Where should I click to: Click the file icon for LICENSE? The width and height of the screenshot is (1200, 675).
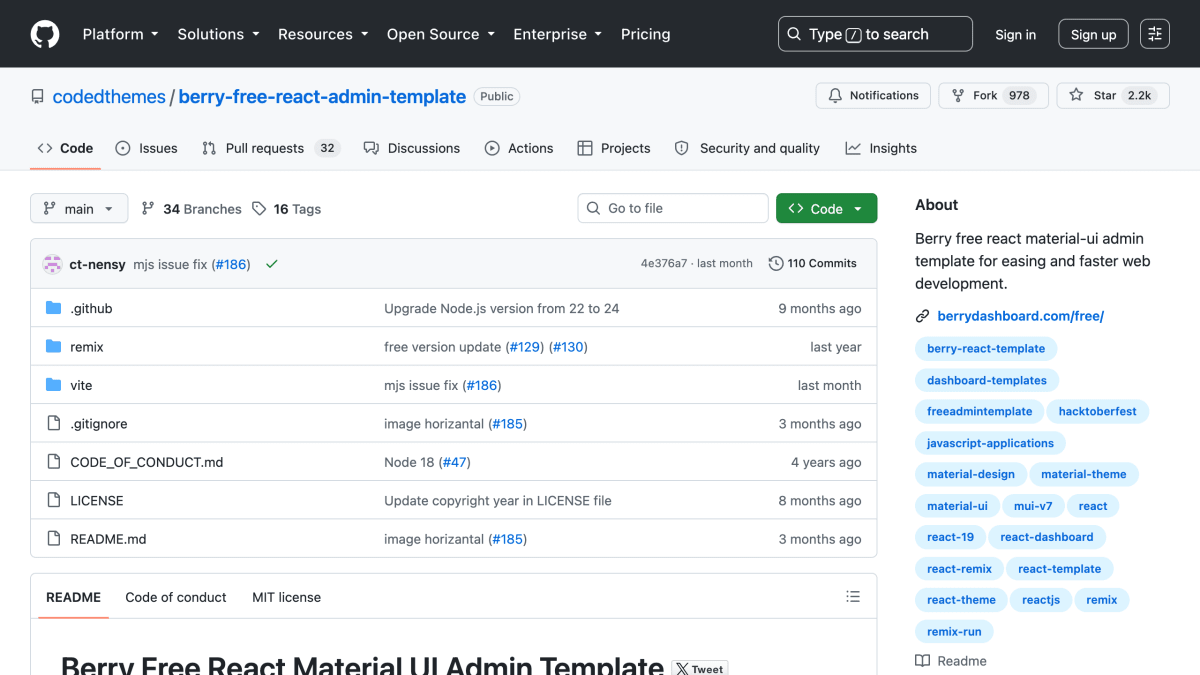[x=54, y=500]
